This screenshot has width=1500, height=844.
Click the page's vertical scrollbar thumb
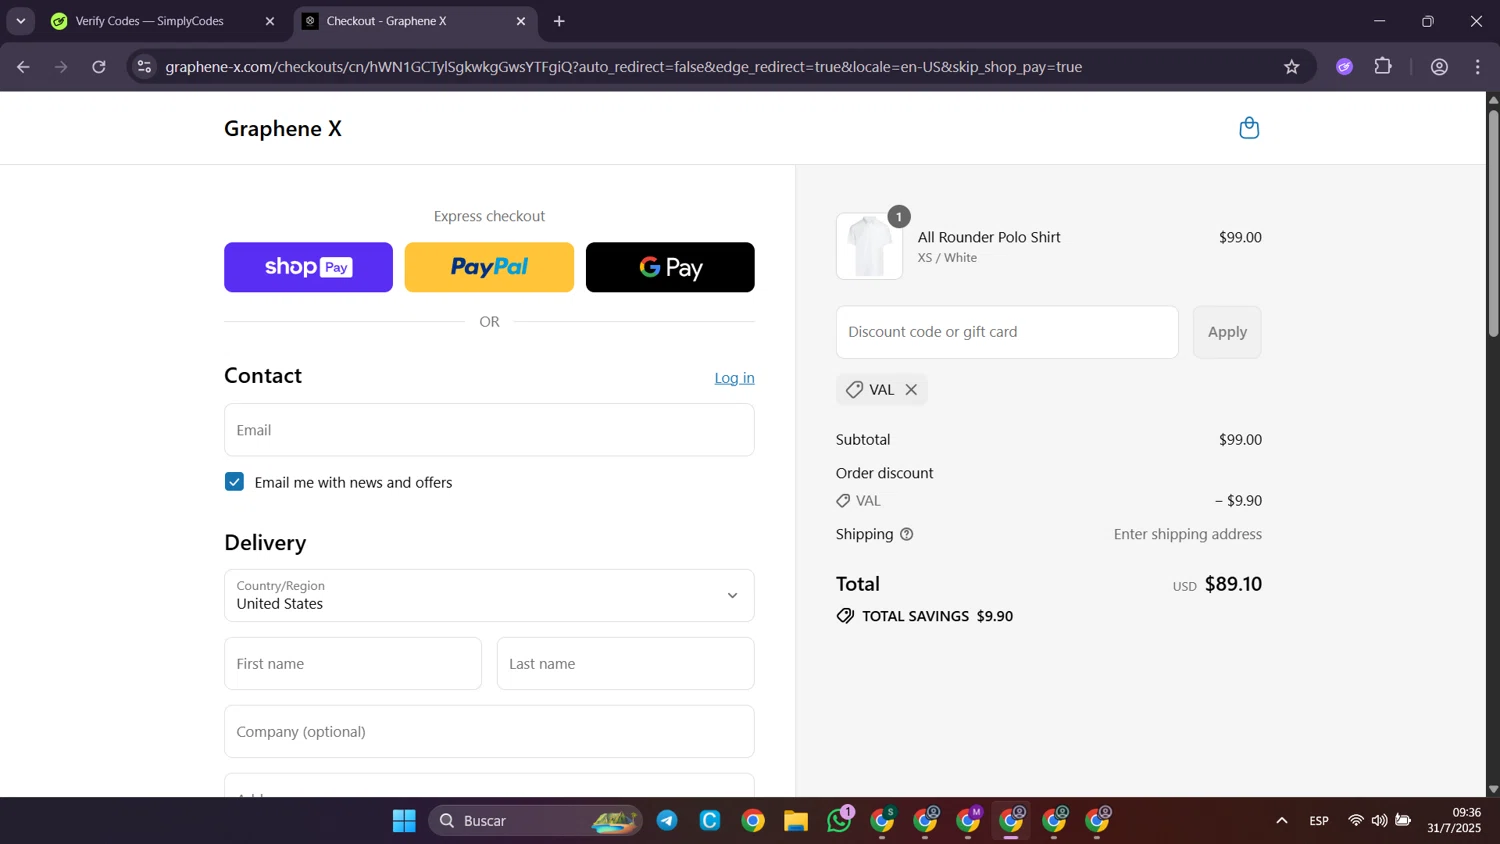point(1493,223)
